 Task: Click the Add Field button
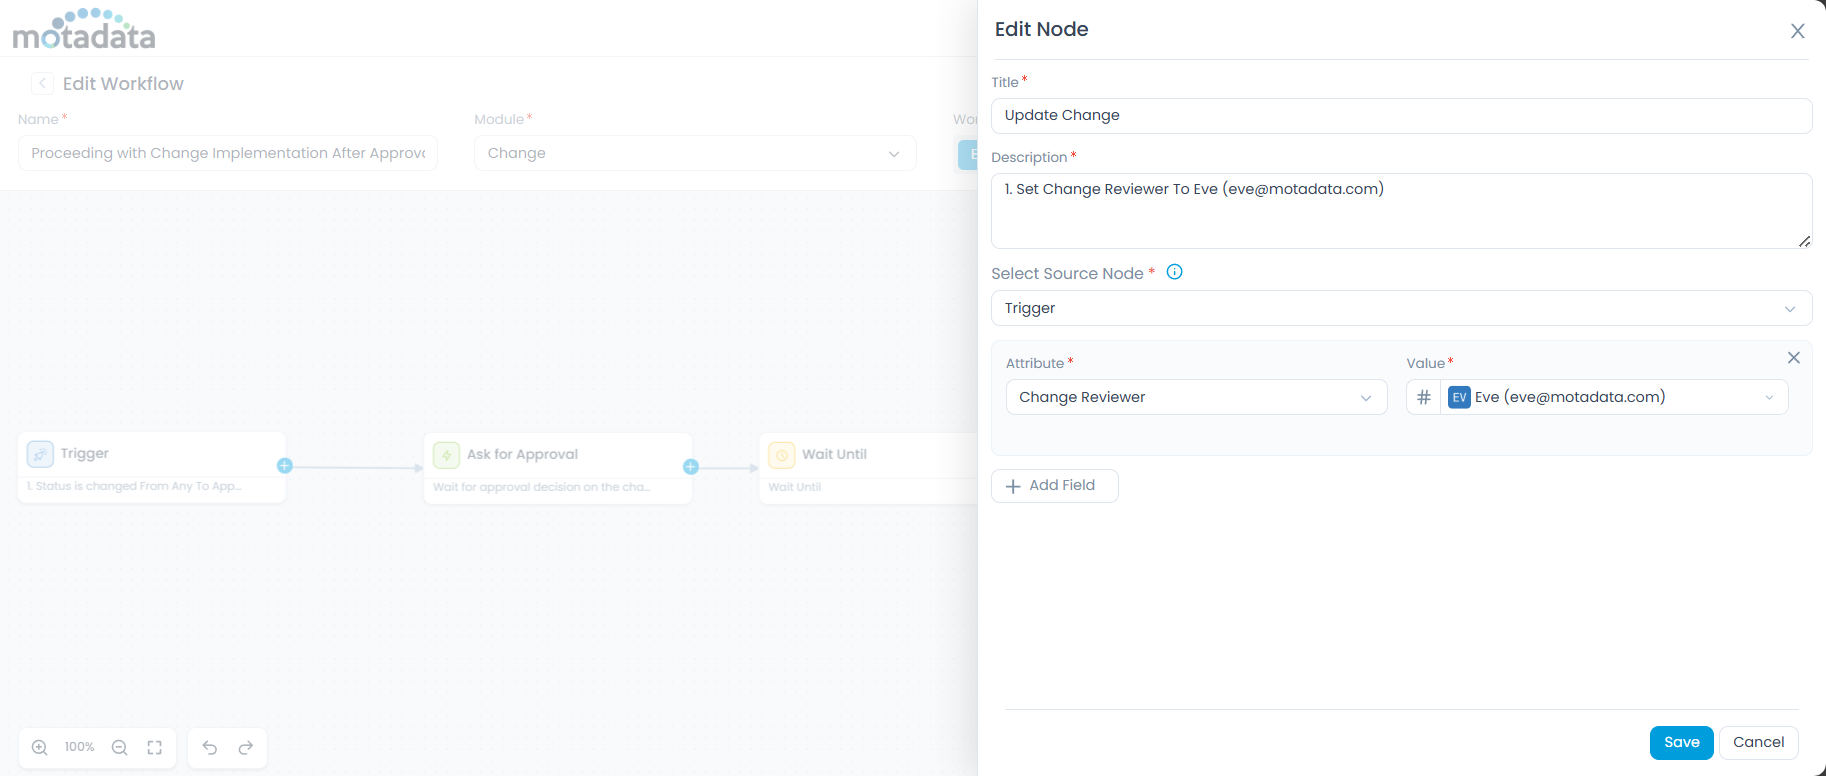(x=1054, y=486)
